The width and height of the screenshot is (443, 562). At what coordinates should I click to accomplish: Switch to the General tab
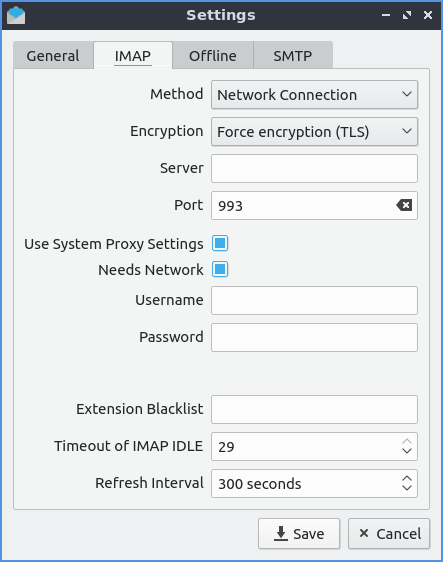click(x=53, y=56)
